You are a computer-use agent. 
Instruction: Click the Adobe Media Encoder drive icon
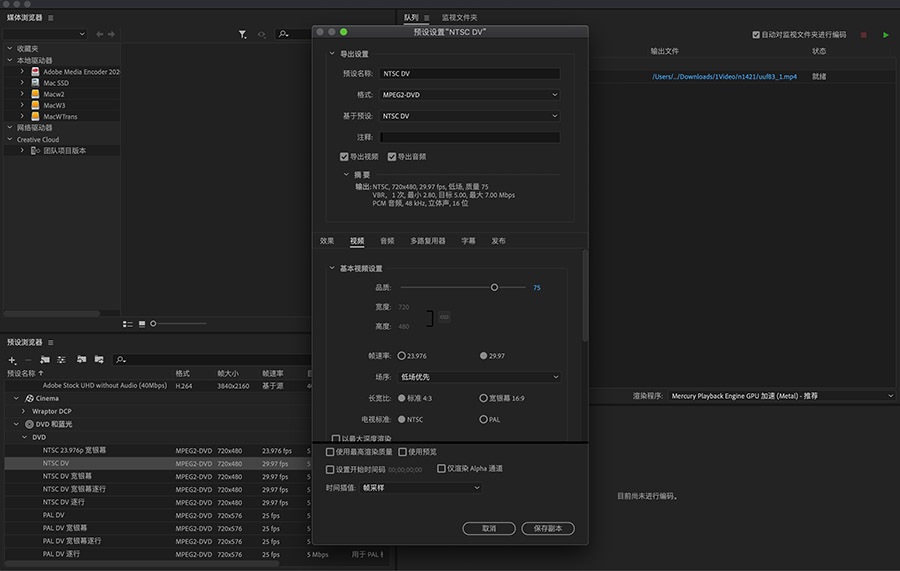click(x=35, y=72)
